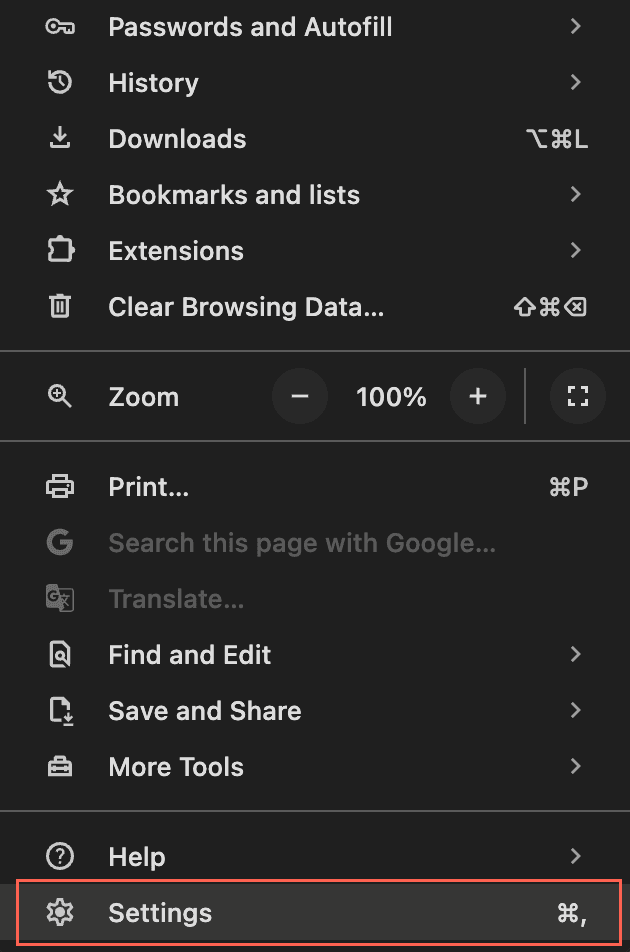Click the trash icon for Clear Browsing Data
This screenshot has height=952, width=630.
pos(60,306)
